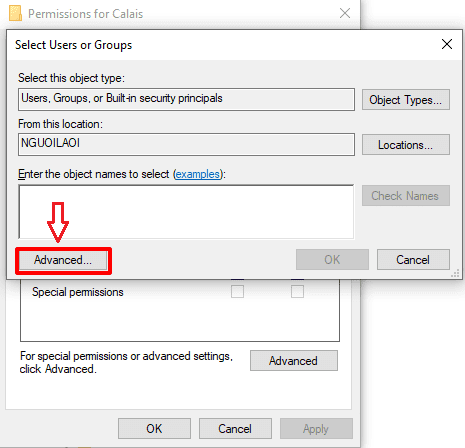Click the NGUOILAOI location field

coord(186,144)
